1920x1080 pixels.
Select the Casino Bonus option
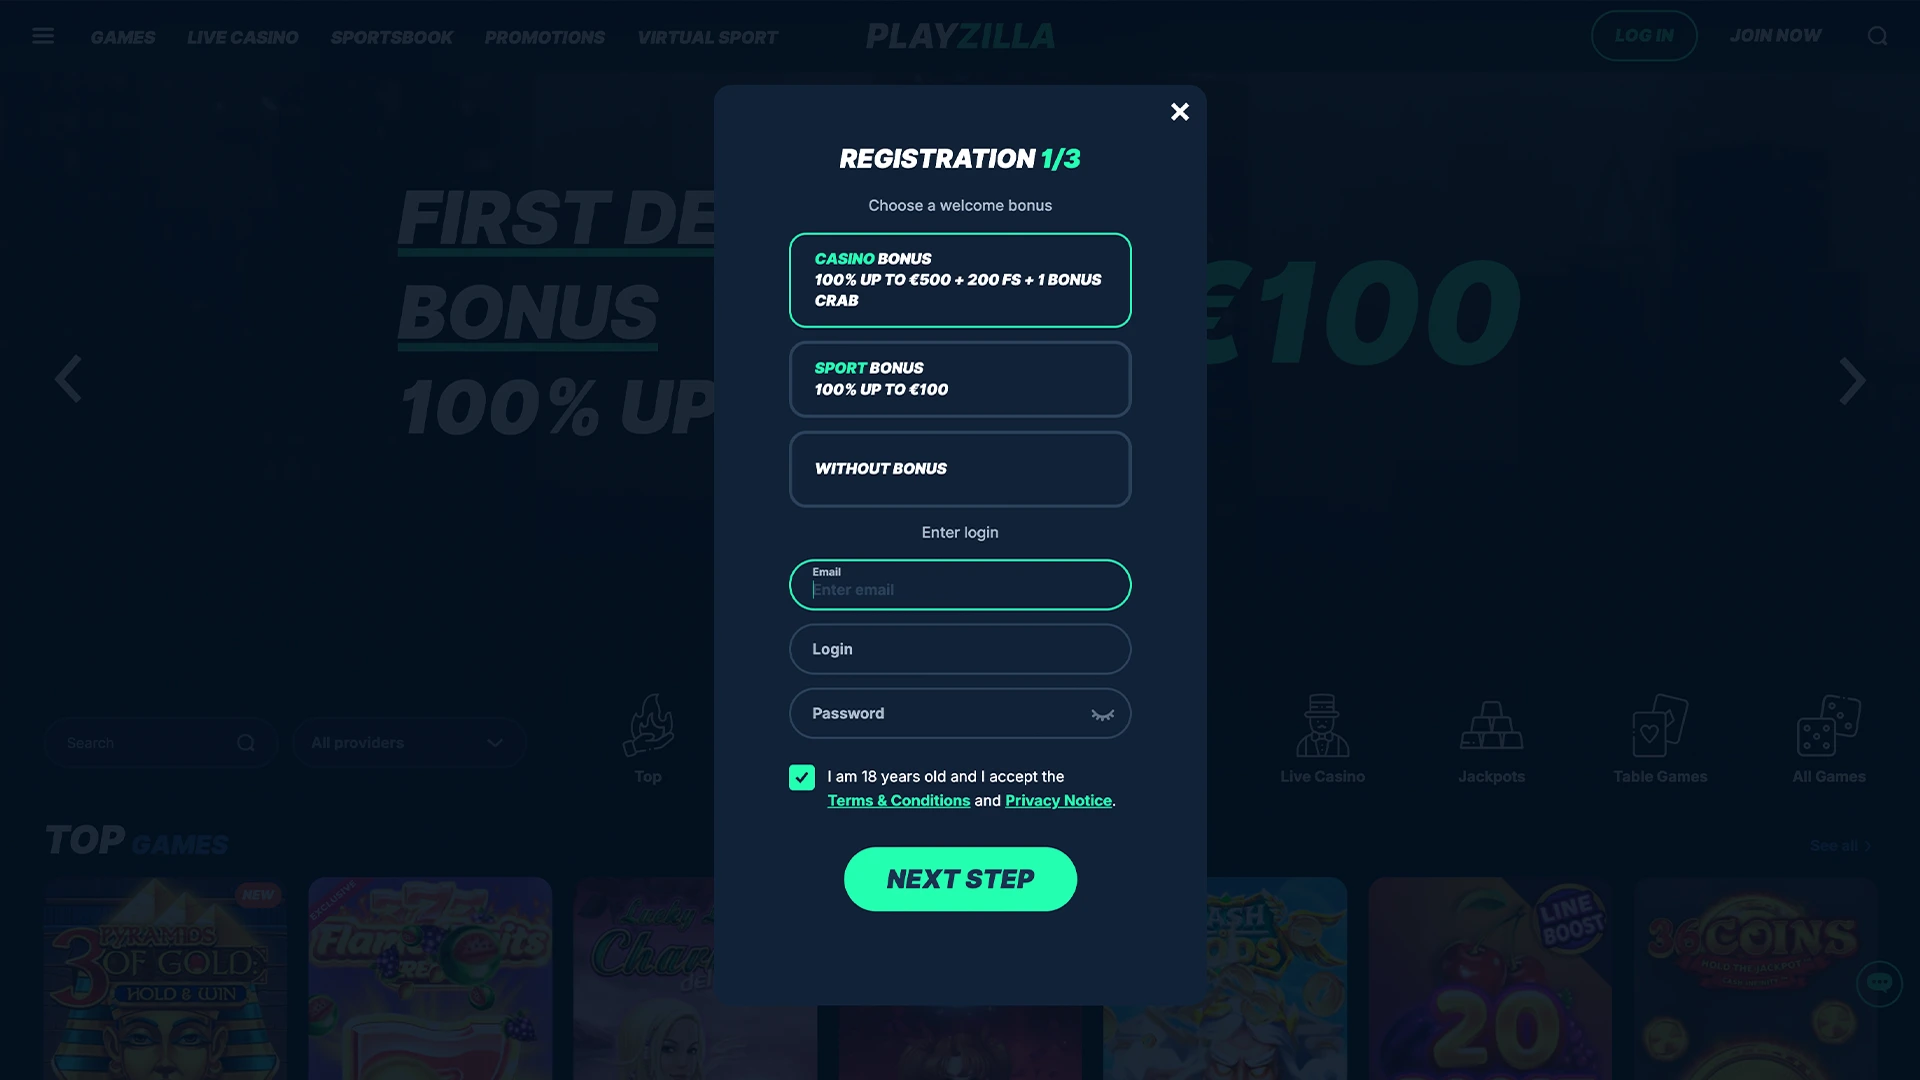[960, 280]
